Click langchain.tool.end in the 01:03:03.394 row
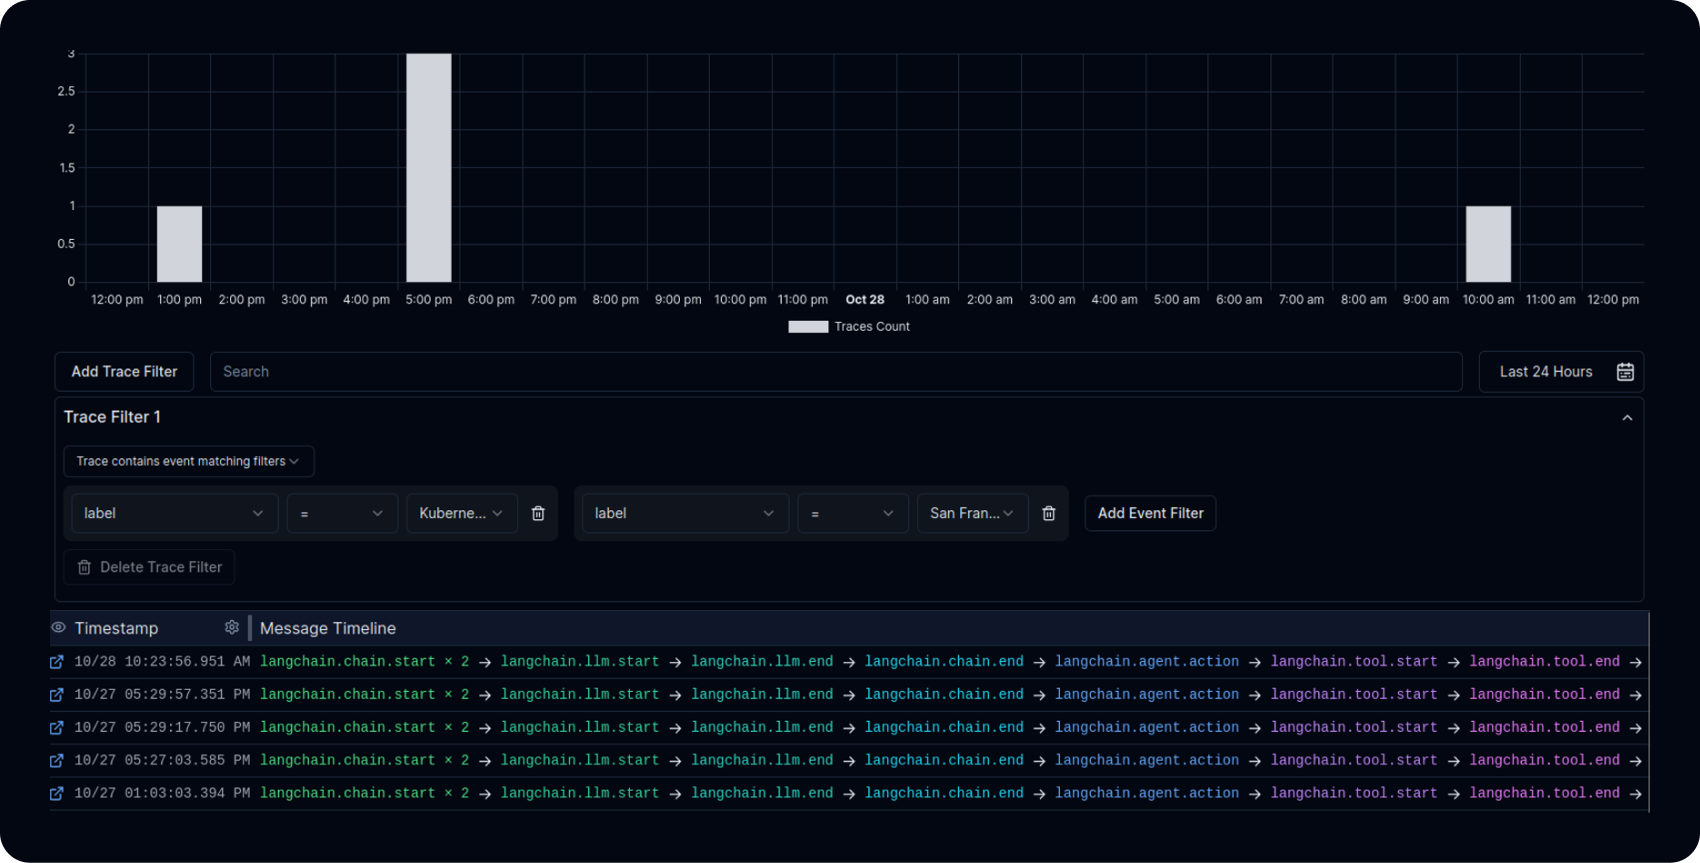This screenshot has width=1700, height=863. pyautogui.click(x=1544, y=794)
